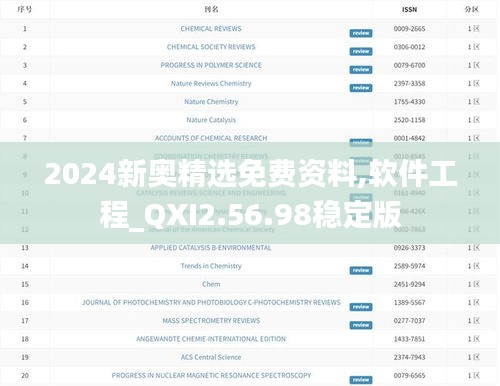Open APPLIED CATALYSIS B-ENVIRONMENTAL link
Image resolution: width=500 pixels, height=386 pixels.
tap(211, 248)
